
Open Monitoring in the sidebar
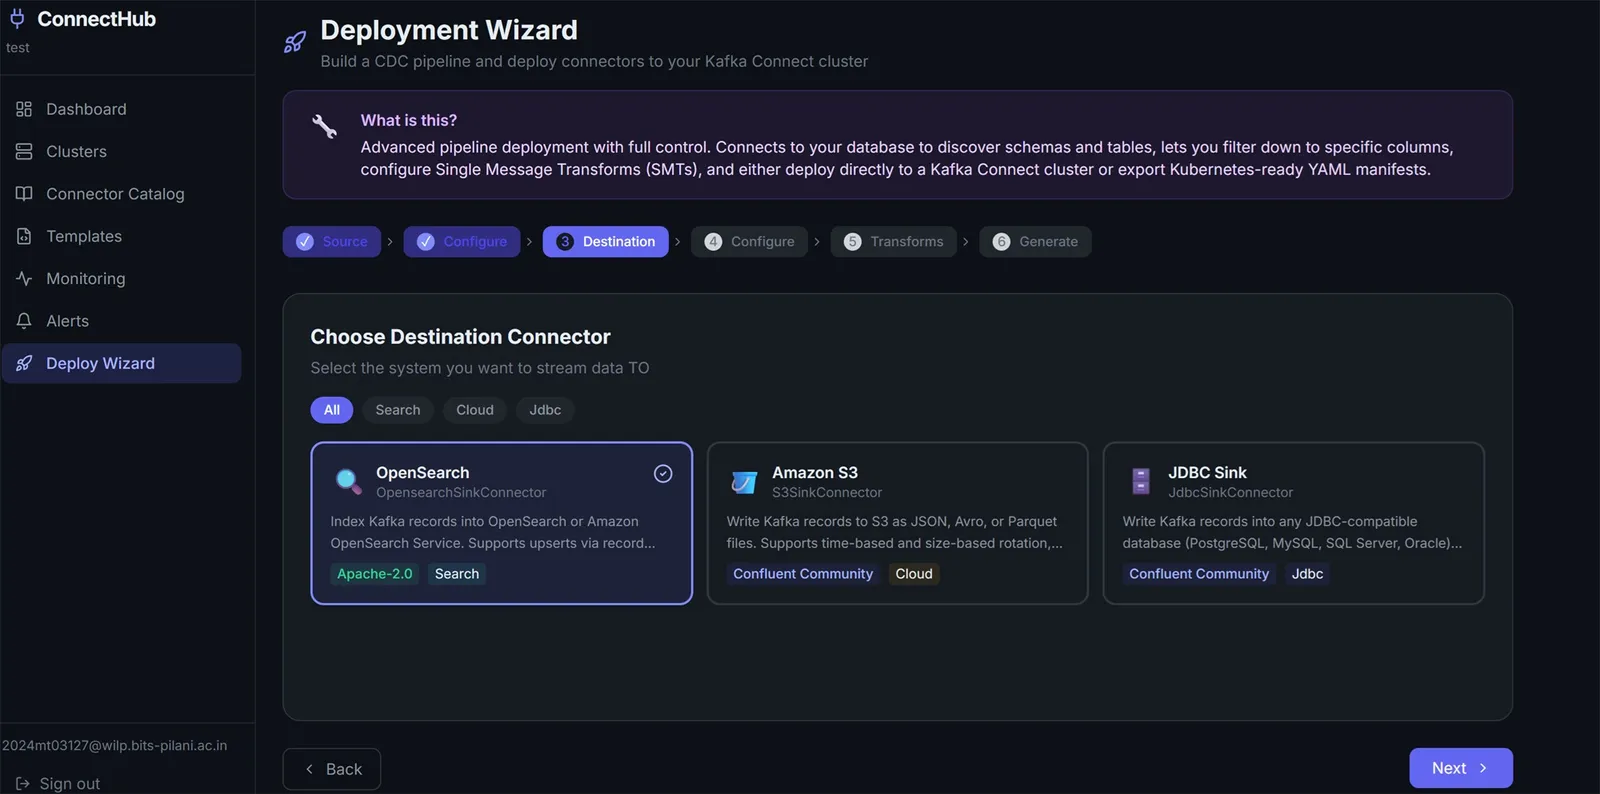[122, 279]
